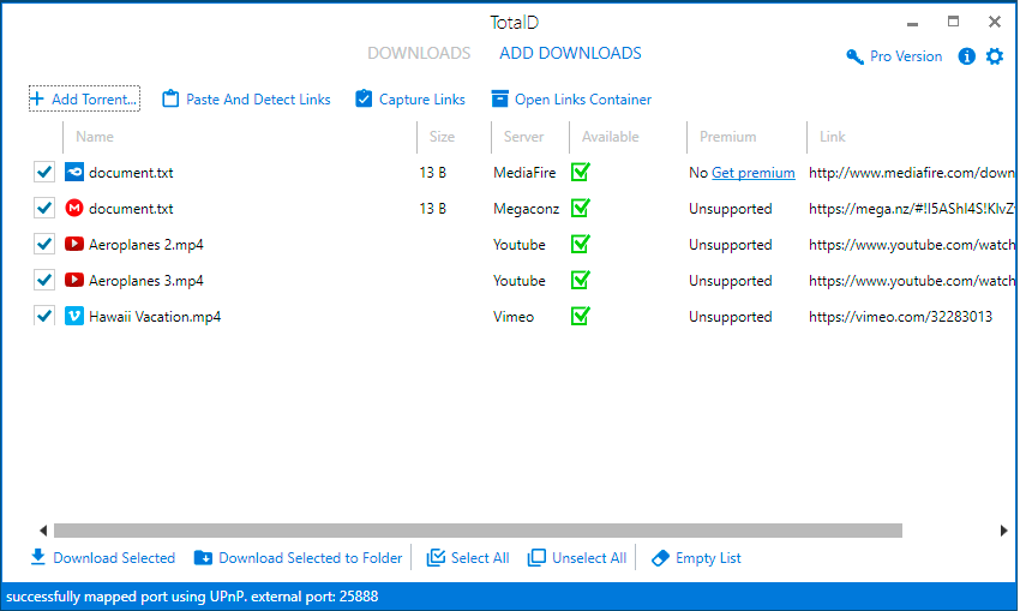This screenshot has height=611, width=1020.
Task: Deselect the Hawaii Vacation.mp4 checkbox
Action: tap(44, 316)
